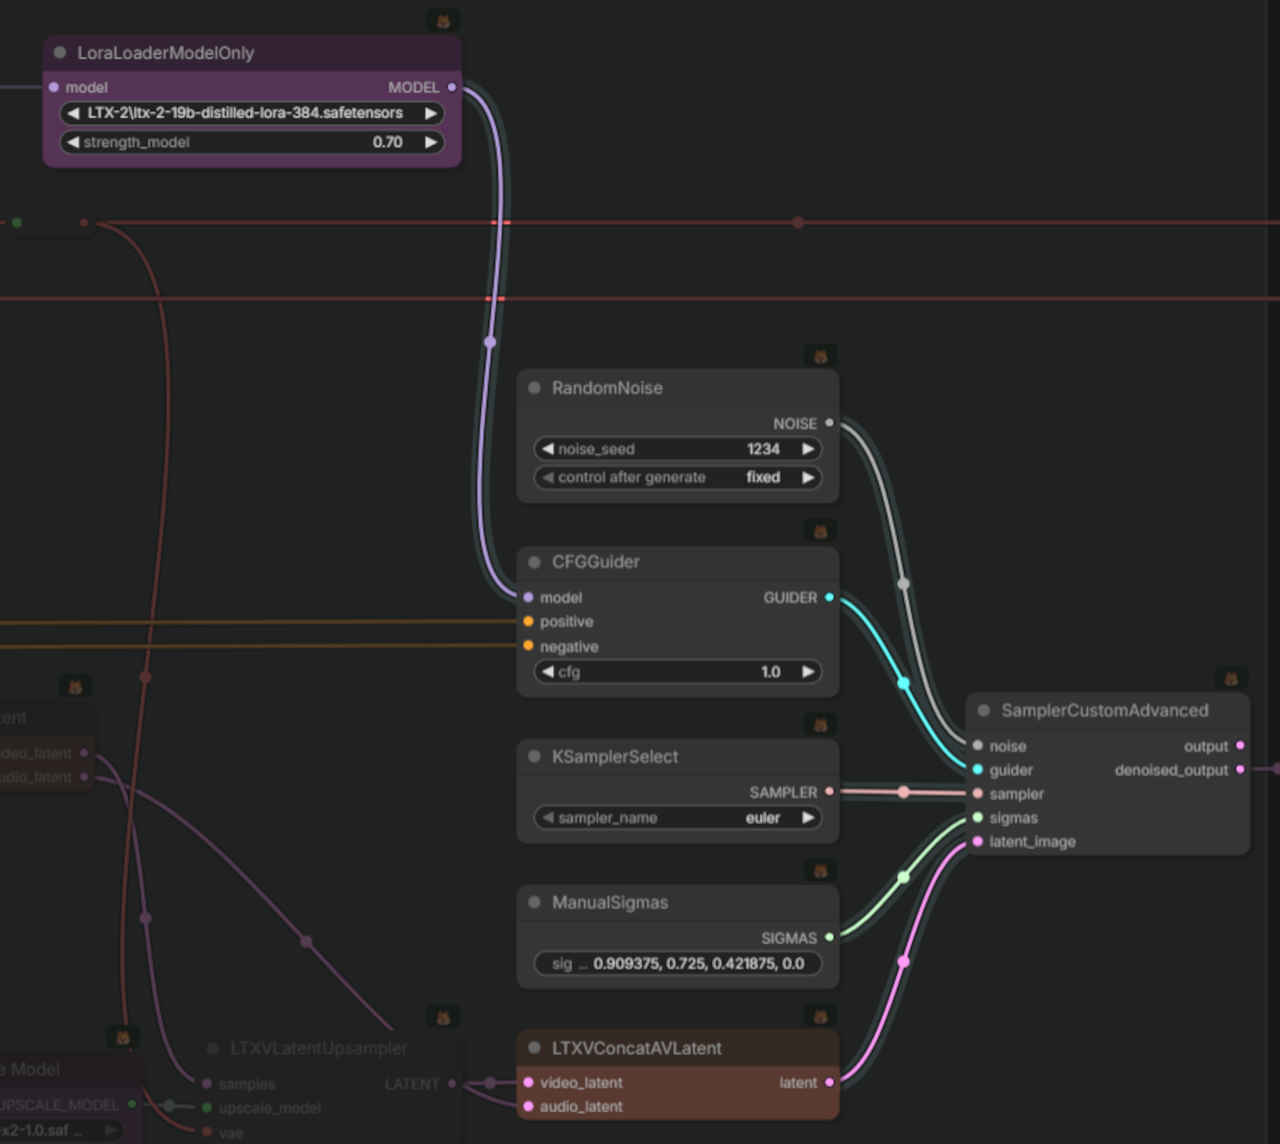Click the badge icon above the LoraLoaderModelOnly node
Viewport: 1280px width, 1144px height.
coord(442,21)
